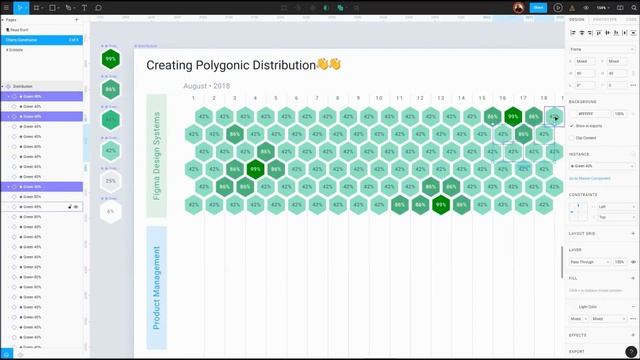This screenshot has height=360, width=640.
Task: Select the Frame tool
Action: 36,7
